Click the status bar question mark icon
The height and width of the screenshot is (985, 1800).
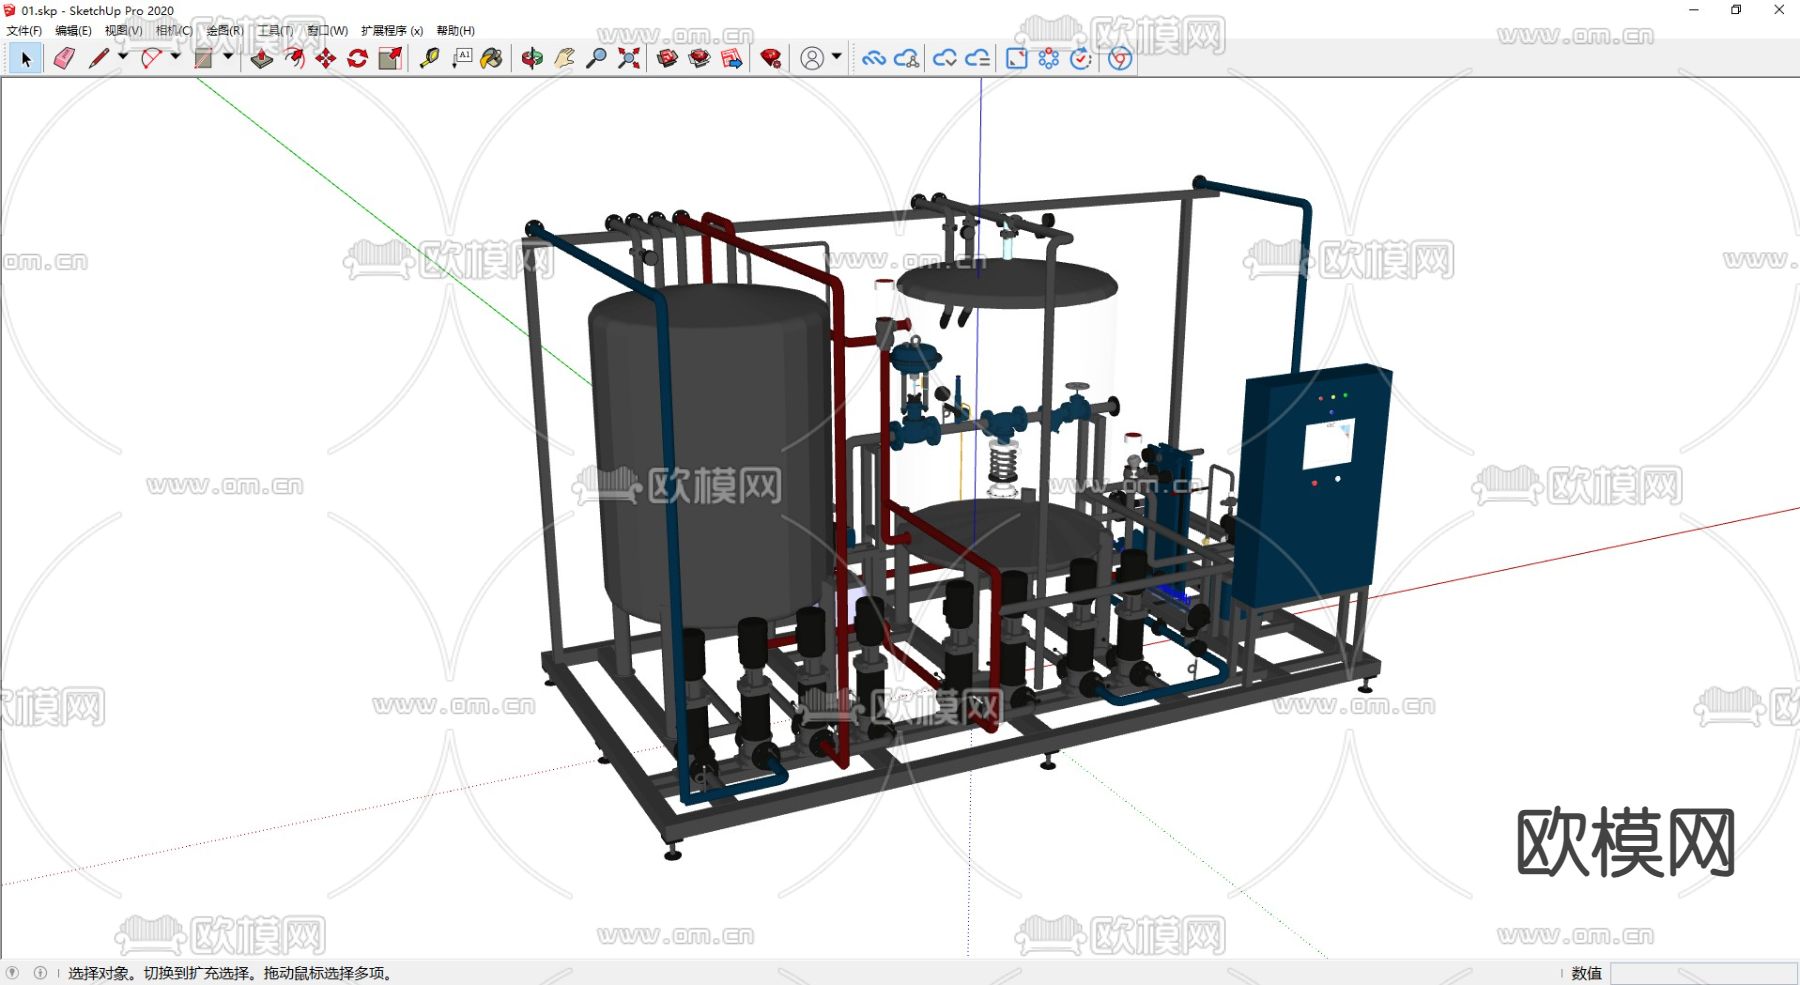coord(12,973)
